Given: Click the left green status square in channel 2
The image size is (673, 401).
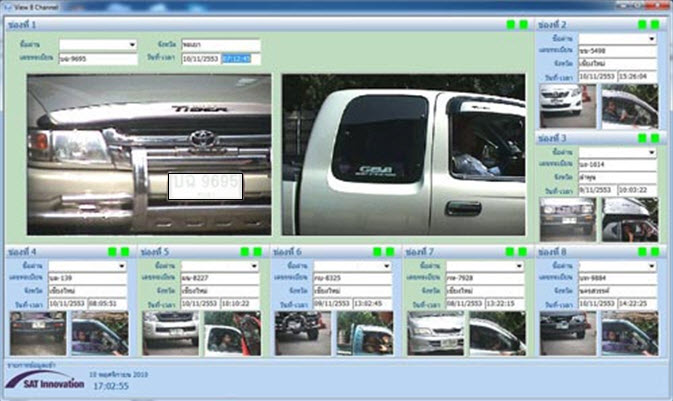Looking at the screenshot, I should 642,24.
